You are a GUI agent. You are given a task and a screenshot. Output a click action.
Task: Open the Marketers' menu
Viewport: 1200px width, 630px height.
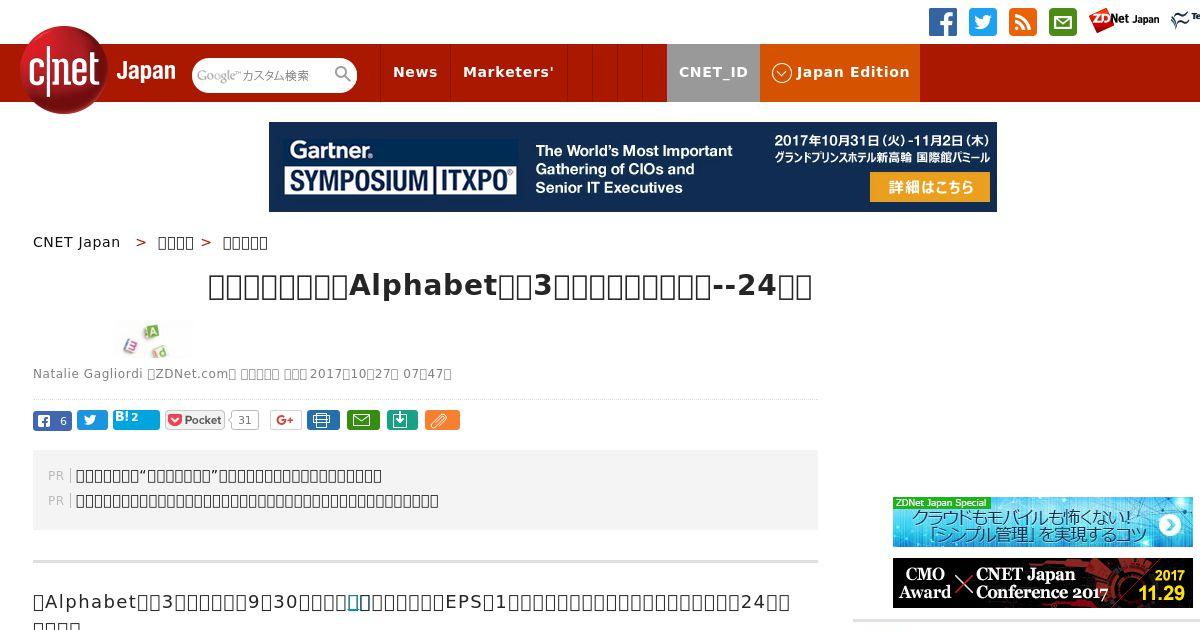[x=508, y=72]
